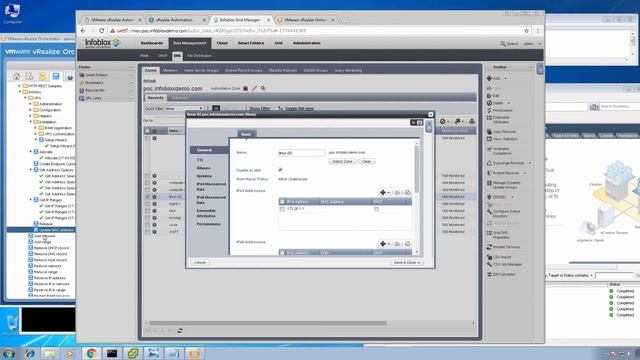640x360 pixels.
Task: Open Configure Active Directory tool
Action: [506, 213]
